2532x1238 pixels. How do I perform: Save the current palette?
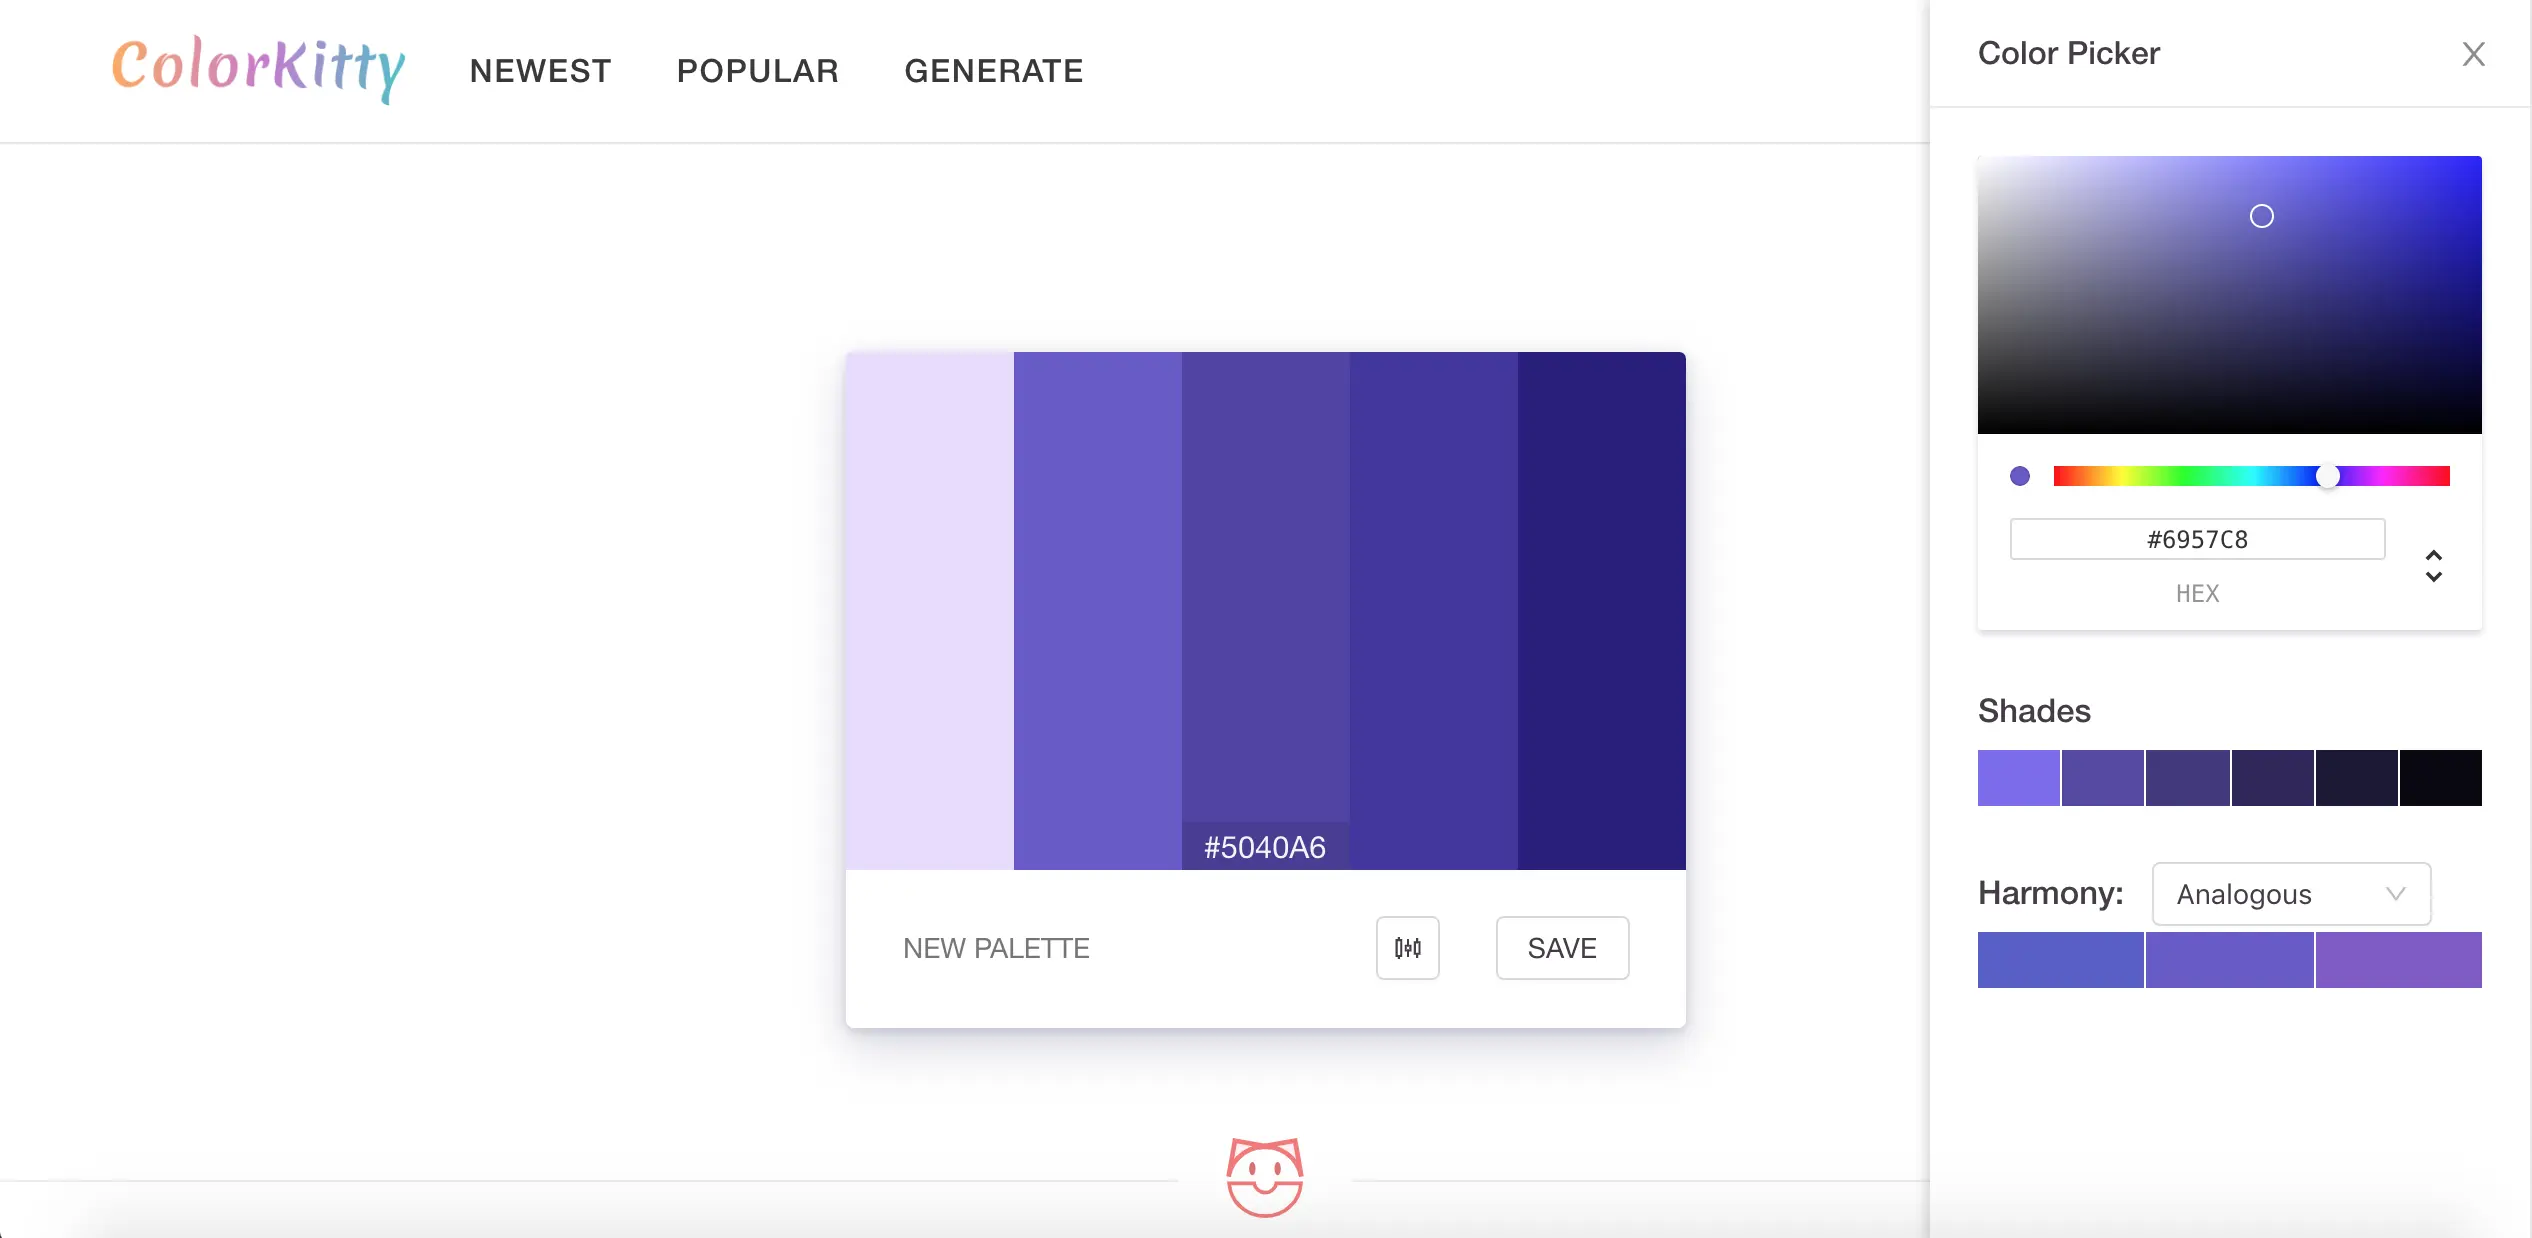[1562, 948]
